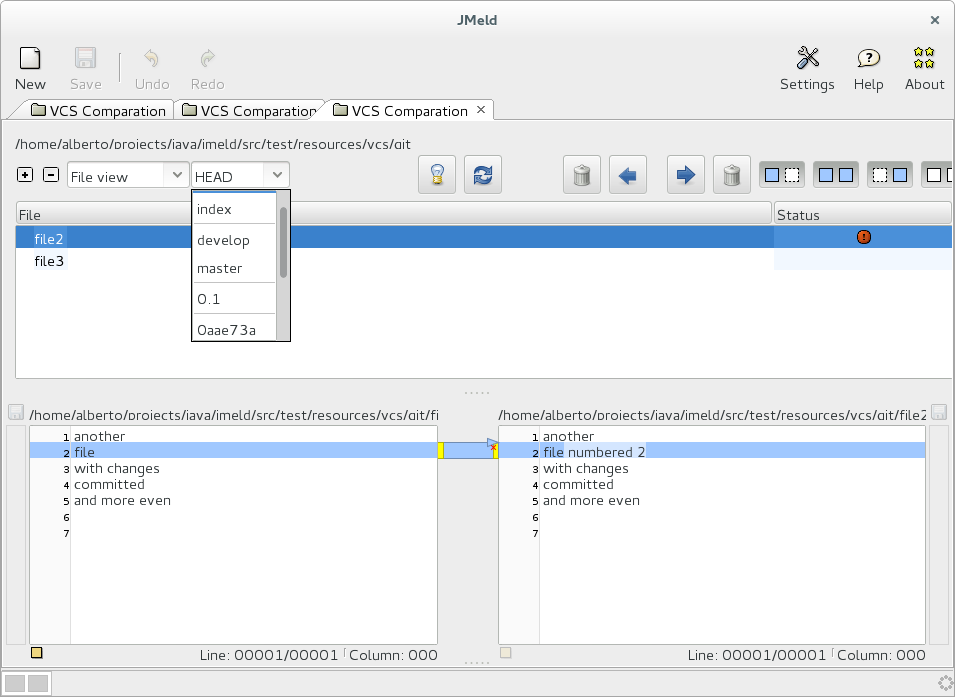Open Help speech bubble icon

869,59
